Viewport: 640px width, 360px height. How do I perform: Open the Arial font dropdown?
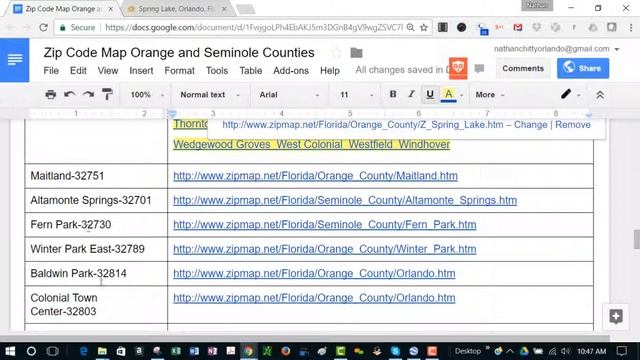(x=289, y=95)
